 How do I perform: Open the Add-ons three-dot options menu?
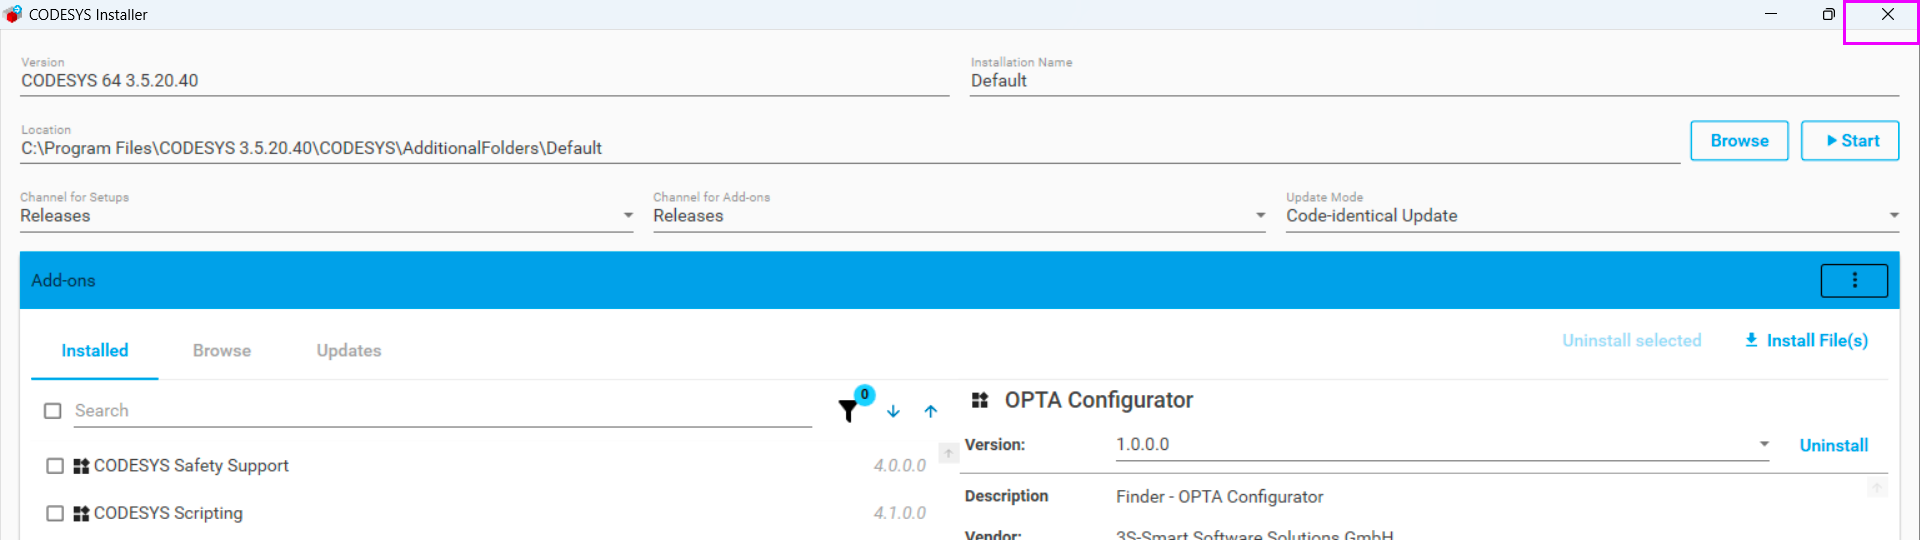(1854, 281)
